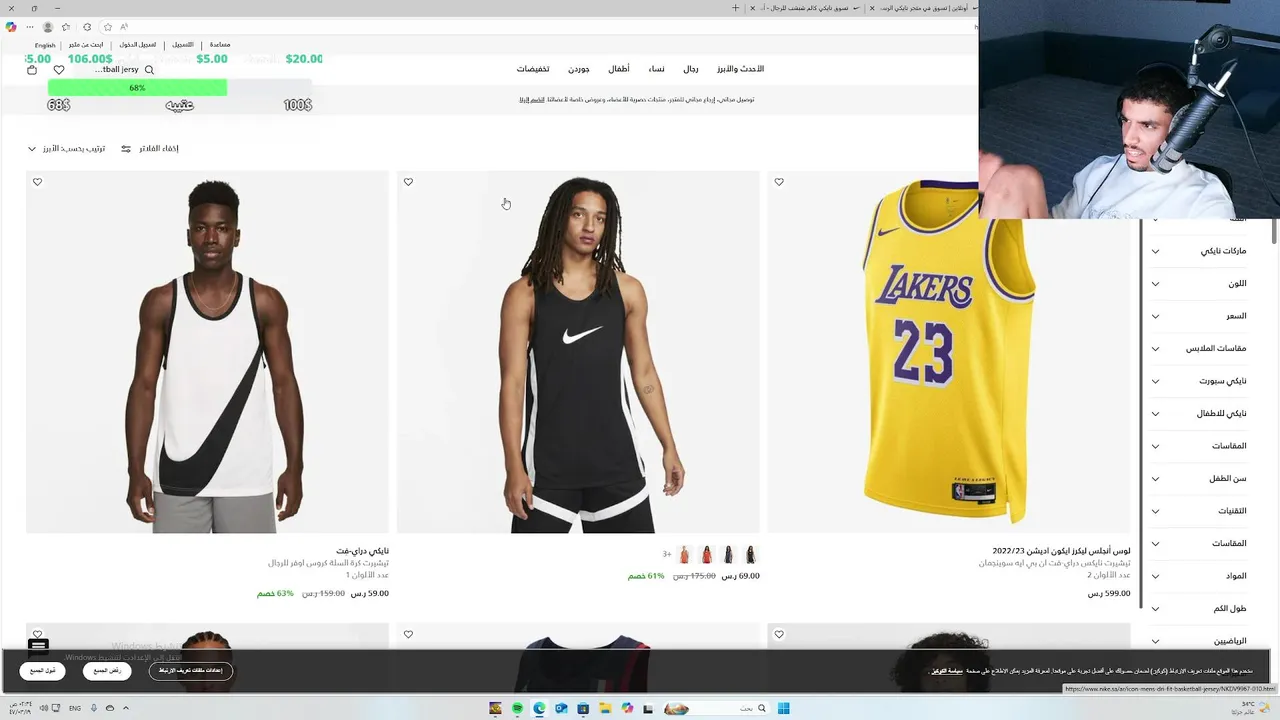Viewport: 1280px width, 720px height.
Task: Open Outlook from the taskbar
Action: (561, 708)
